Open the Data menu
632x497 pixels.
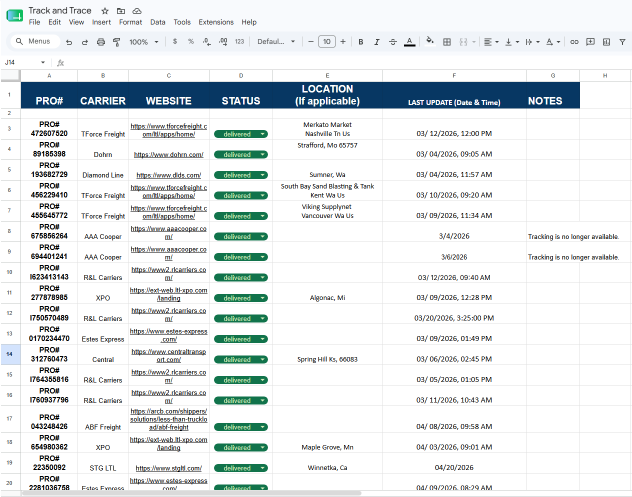pyautogui.click(x=158, y=22)
